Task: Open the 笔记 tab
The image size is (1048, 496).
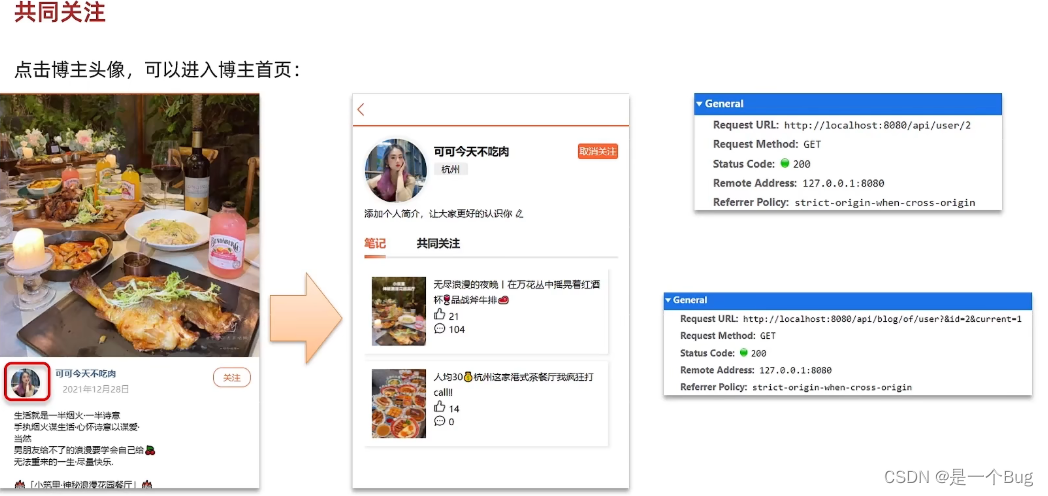Action: click(x=375, y=243)
